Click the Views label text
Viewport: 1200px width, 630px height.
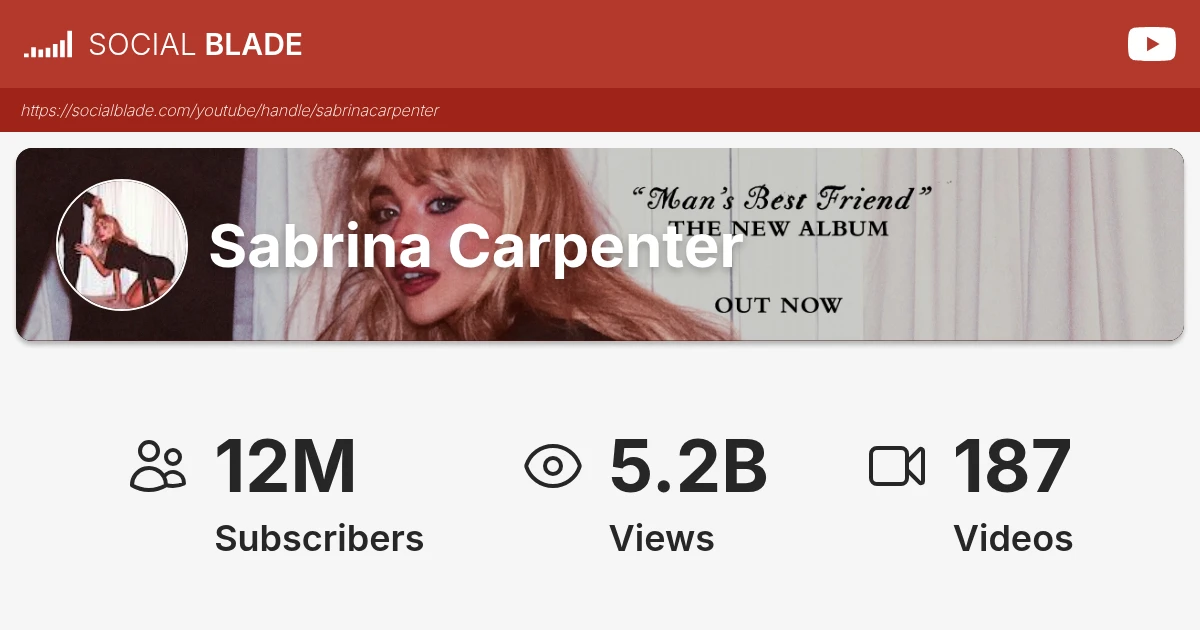(661, 539)
